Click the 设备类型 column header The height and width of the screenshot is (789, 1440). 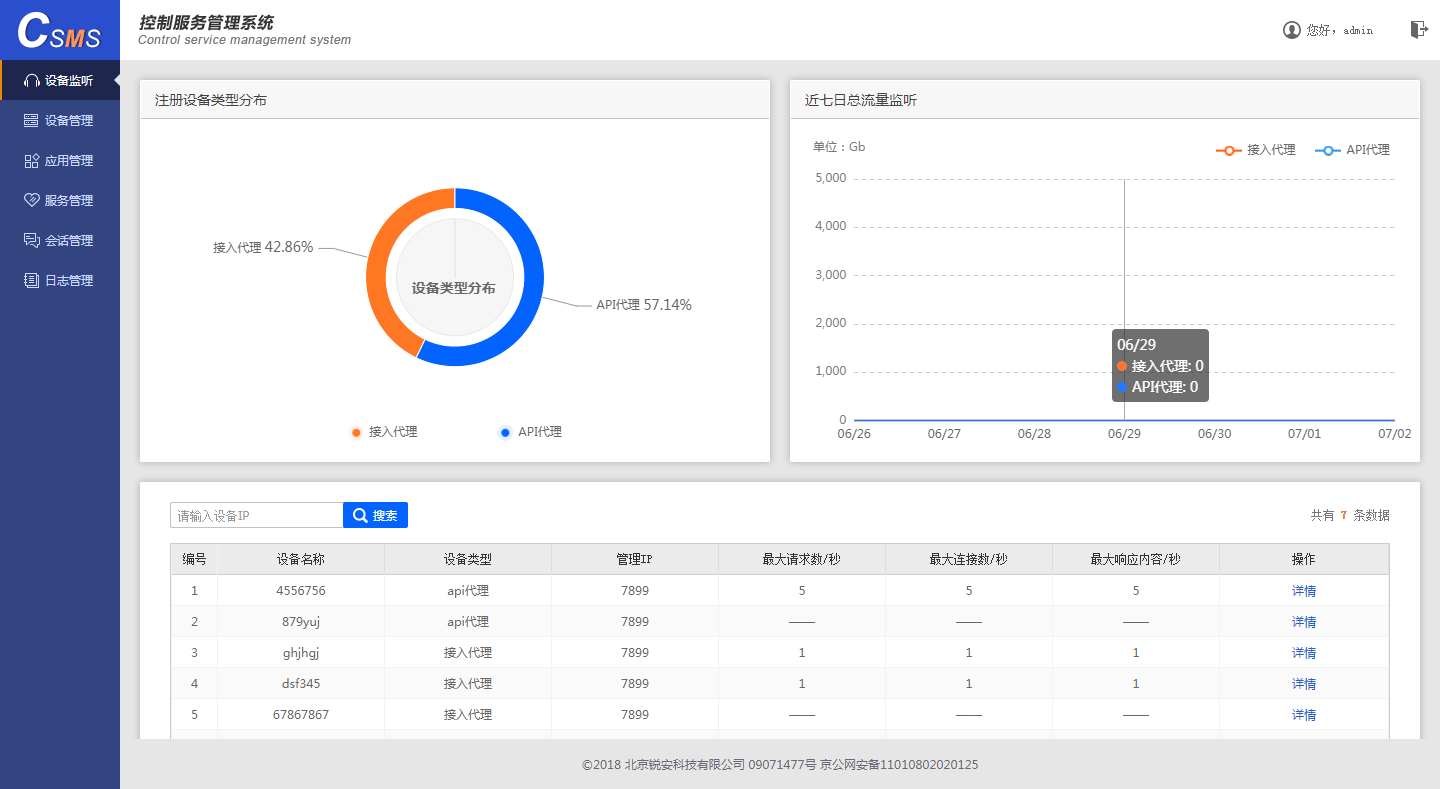click(x=468, y=559)
